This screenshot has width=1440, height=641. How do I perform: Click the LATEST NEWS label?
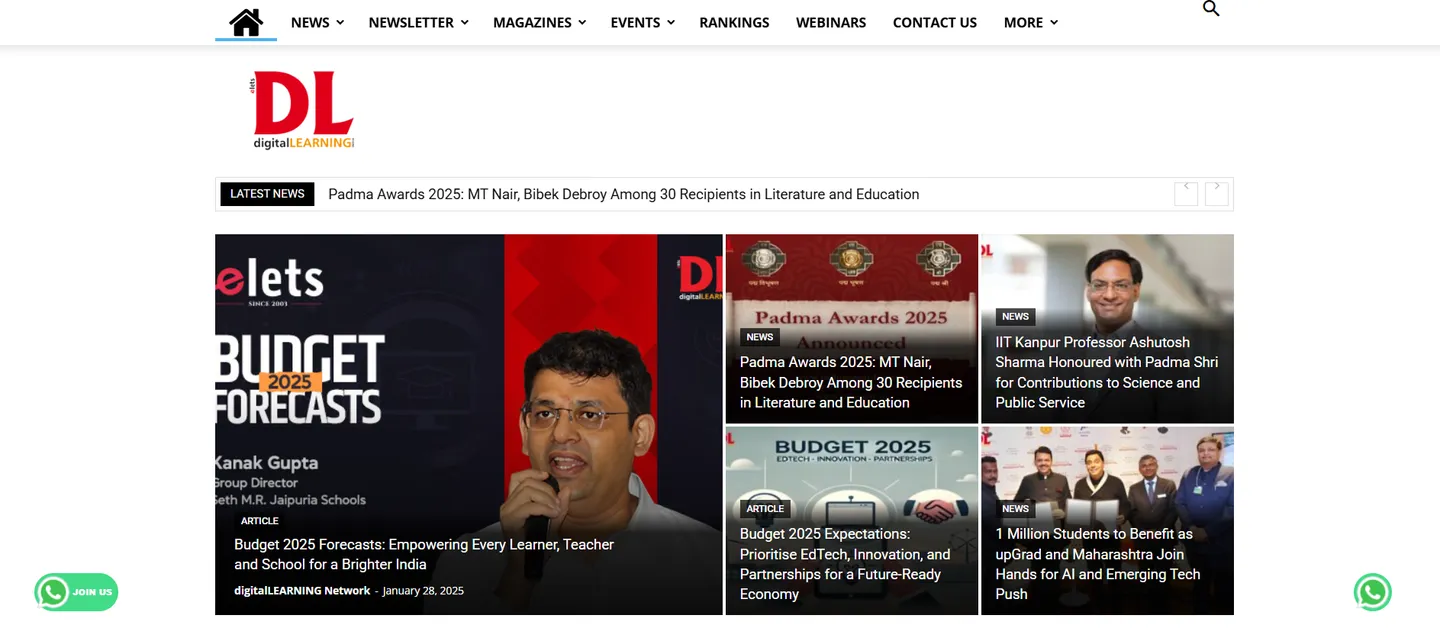(x=267, y=194)
